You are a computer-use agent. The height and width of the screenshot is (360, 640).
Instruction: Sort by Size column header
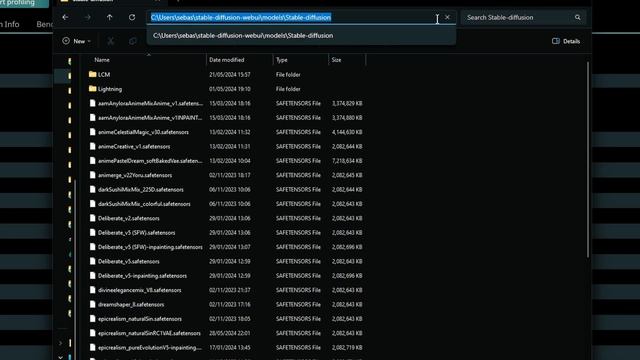(x=336, y=60)
